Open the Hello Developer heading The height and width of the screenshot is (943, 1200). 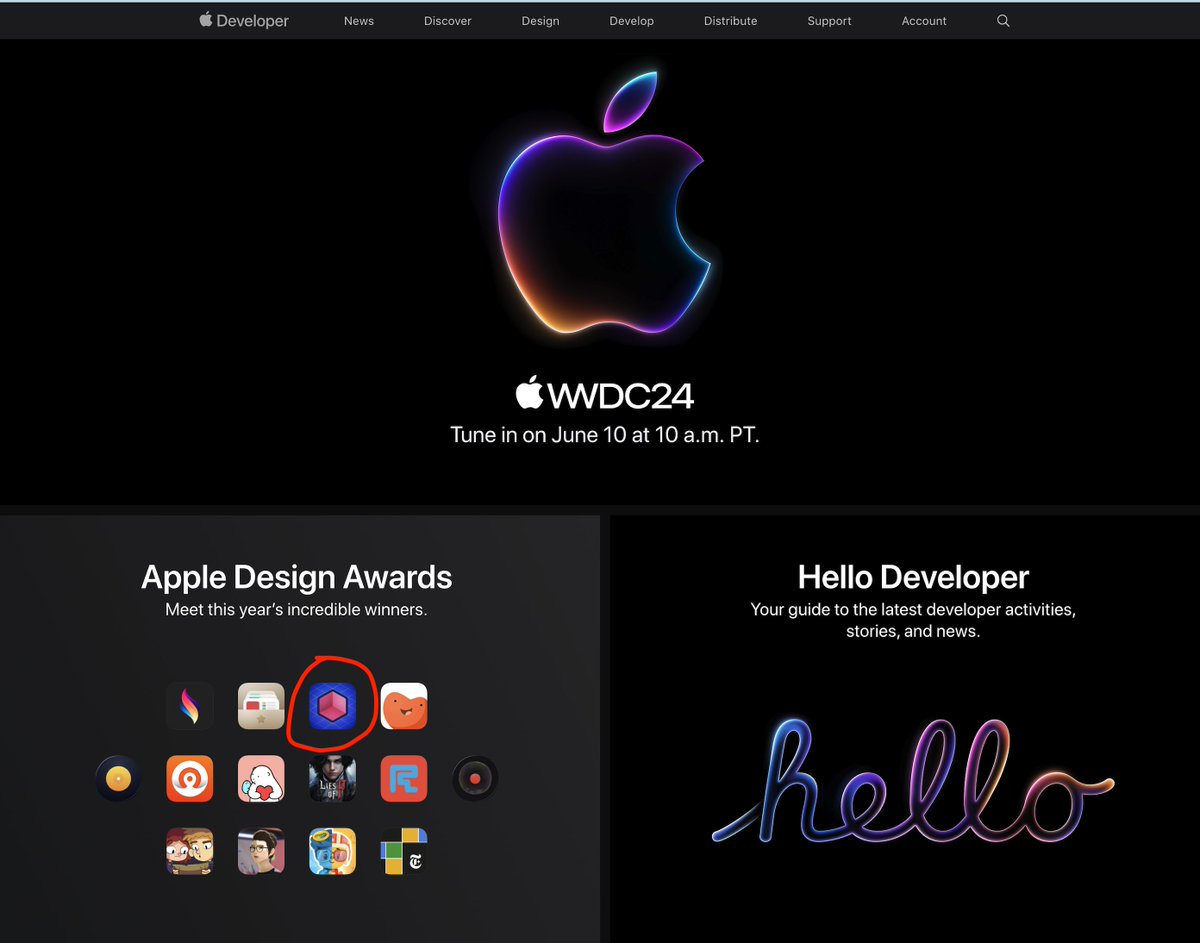click(913, 577)
